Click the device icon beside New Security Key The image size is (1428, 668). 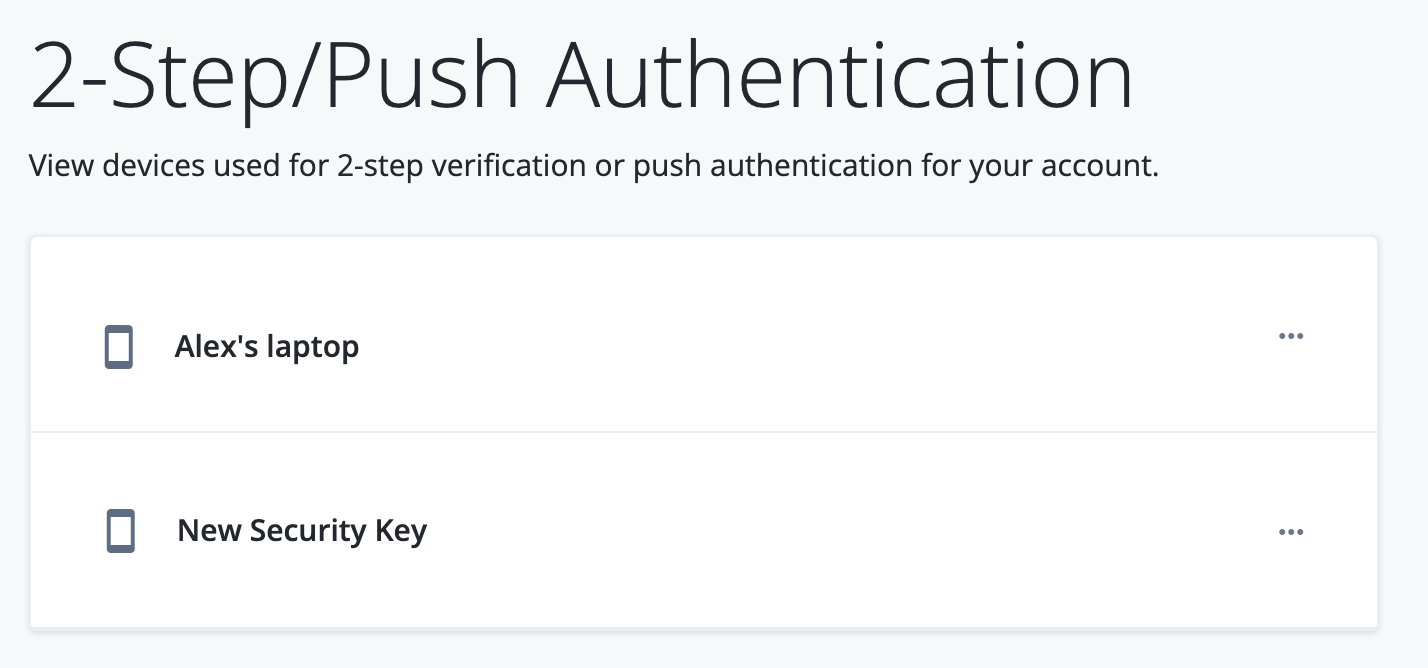pos(121,531)
